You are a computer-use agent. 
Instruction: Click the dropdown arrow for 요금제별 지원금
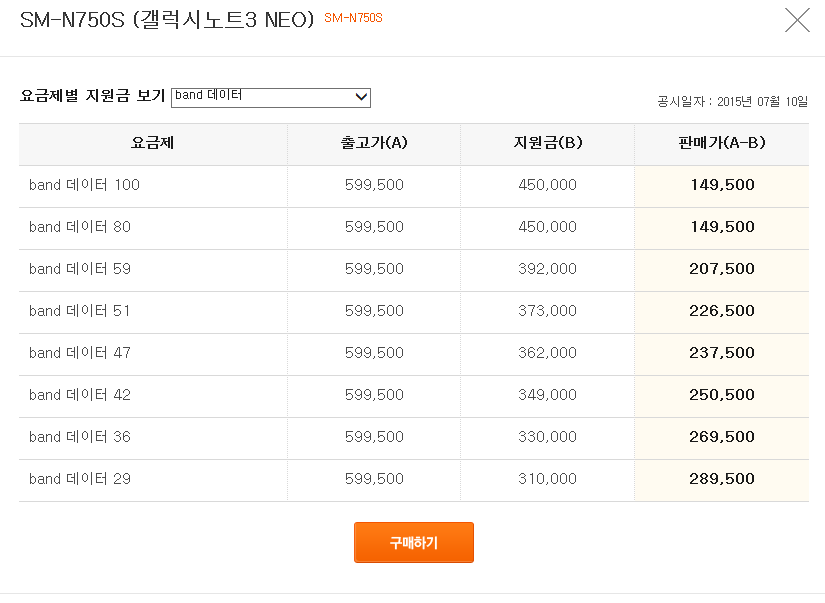(x=361, y=97)
